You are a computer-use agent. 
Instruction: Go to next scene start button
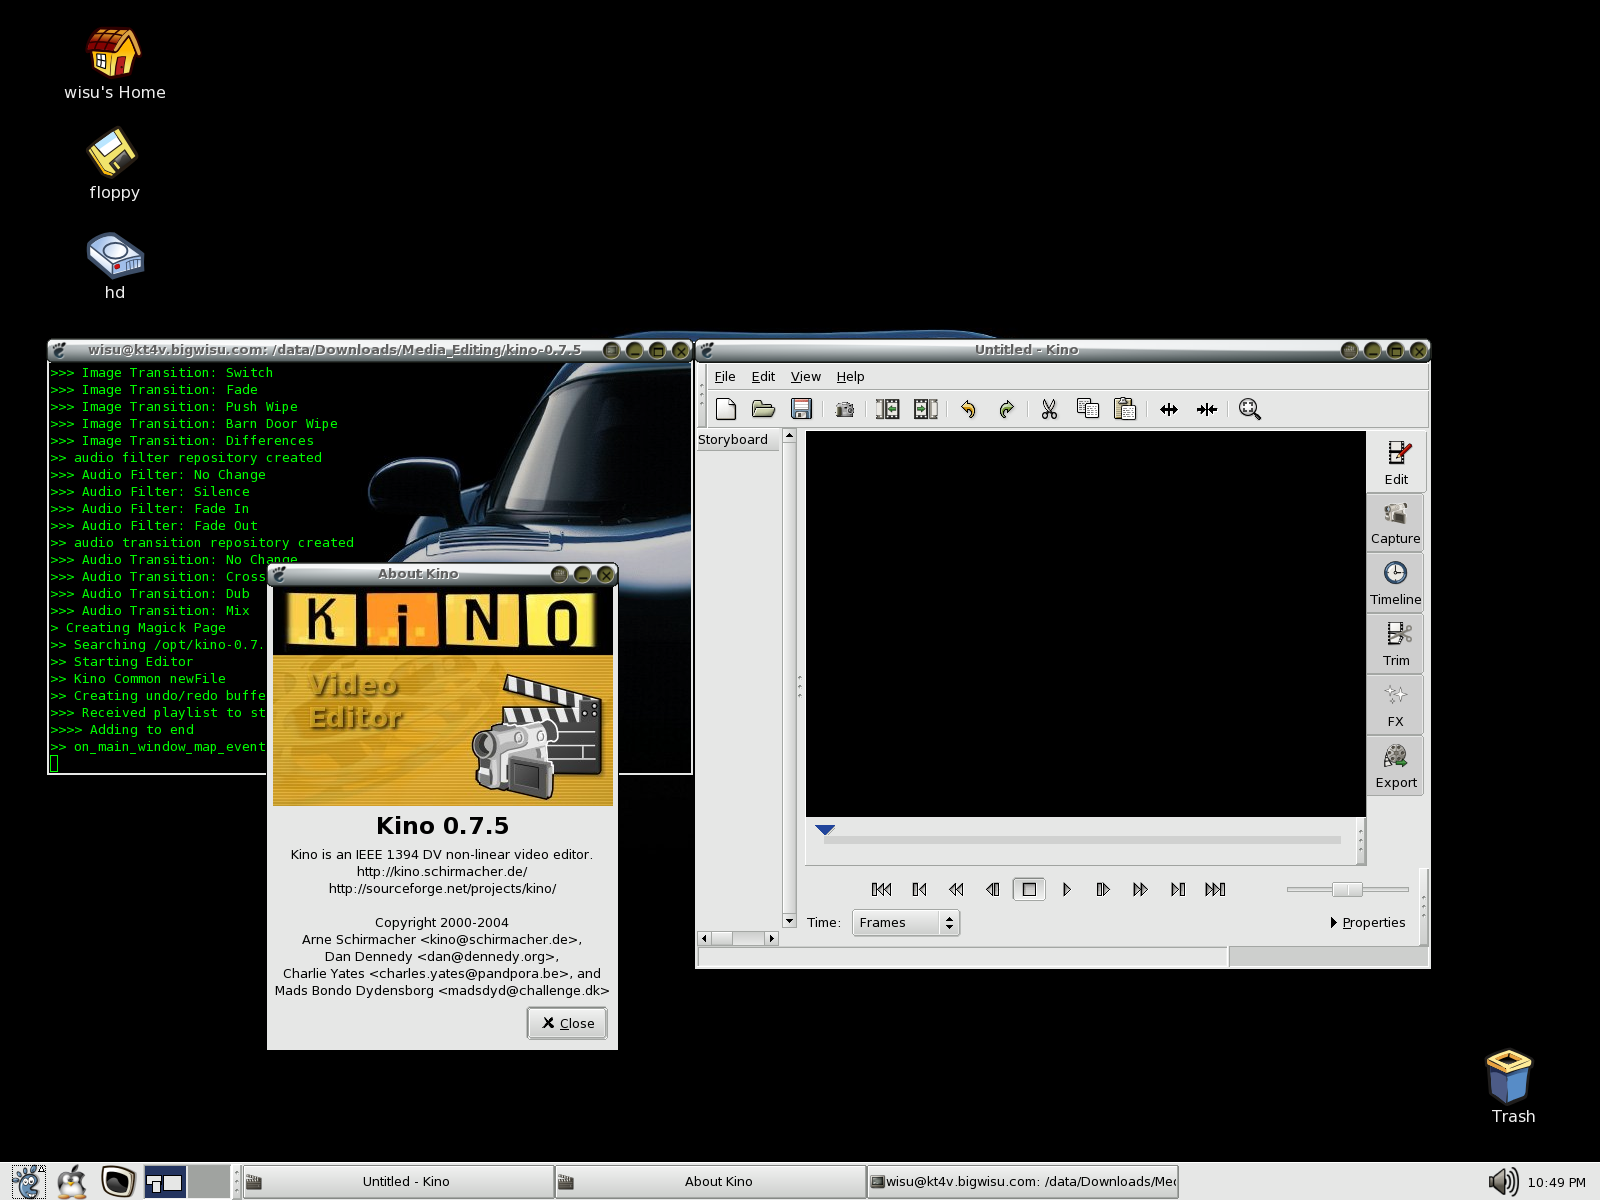pyautogui.click(x=1178, y=889)
